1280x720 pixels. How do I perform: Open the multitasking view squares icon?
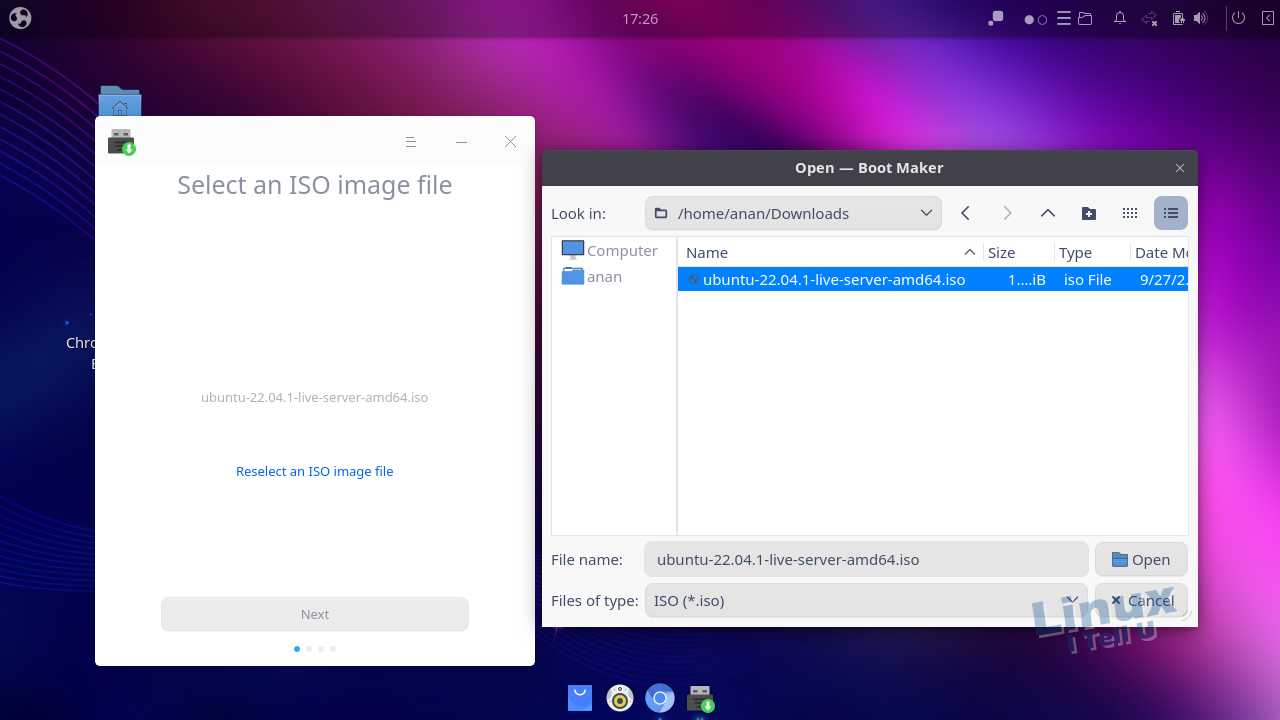click(995, 18)
